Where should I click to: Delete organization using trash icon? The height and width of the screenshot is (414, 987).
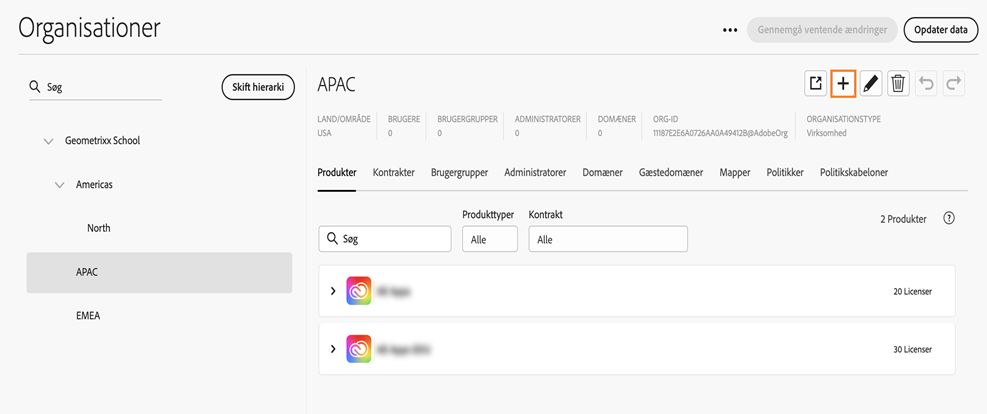pyautogui.click(x=898, y=84)
